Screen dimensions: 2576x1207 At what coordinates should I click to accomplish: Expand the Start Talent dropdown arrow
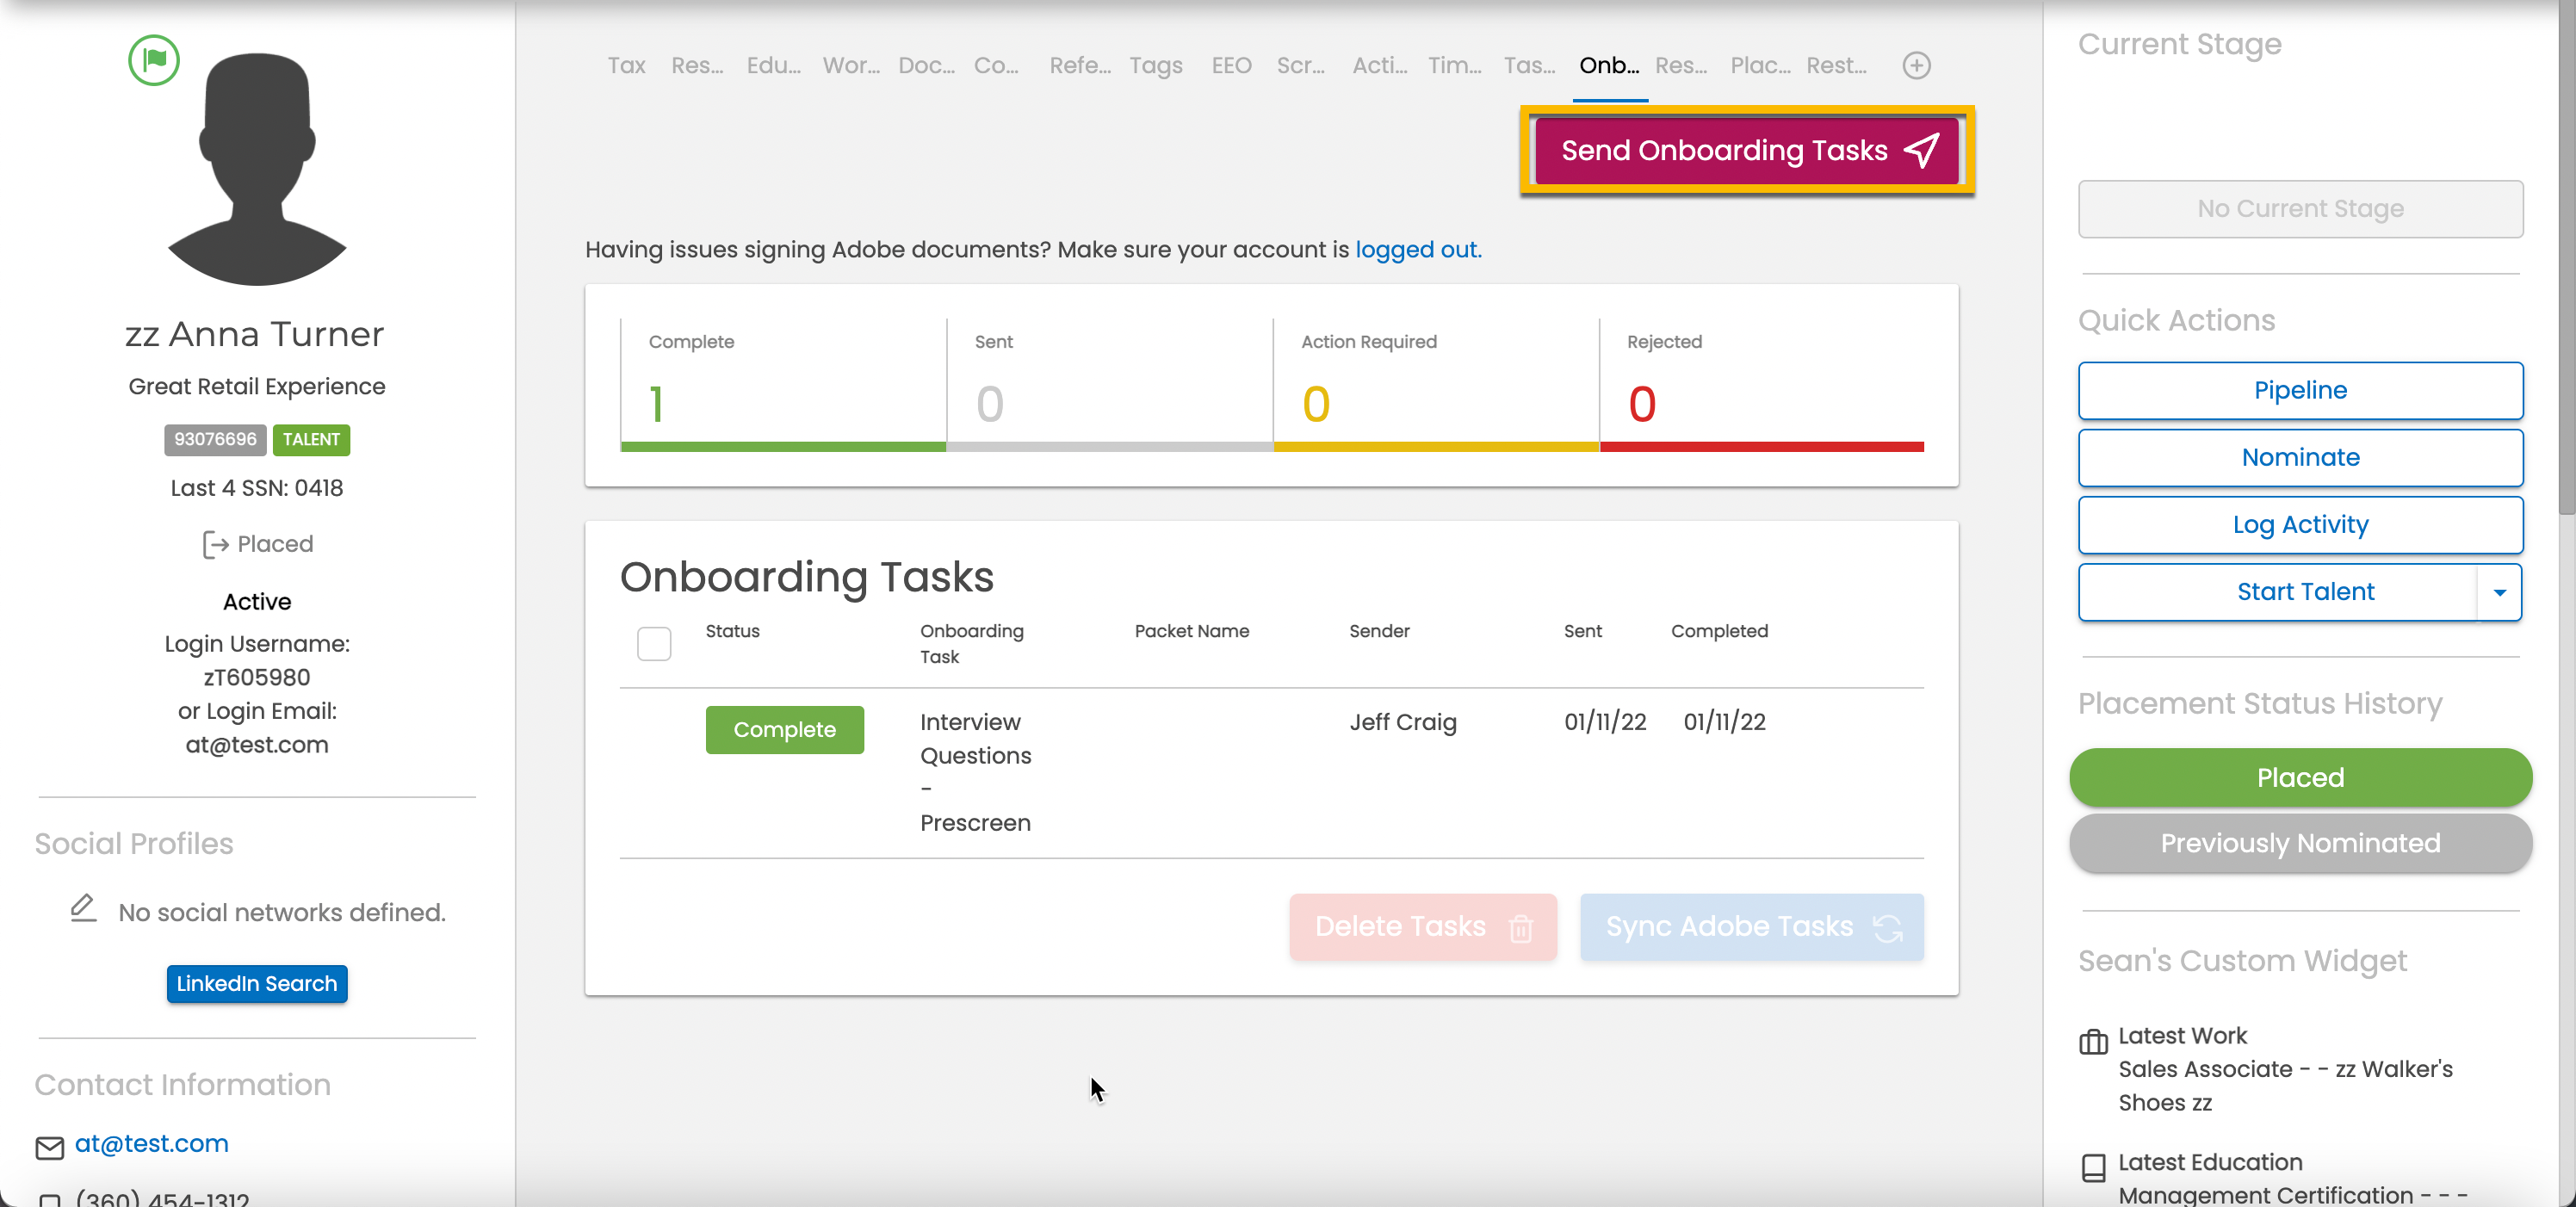[x=2499, y=592]
